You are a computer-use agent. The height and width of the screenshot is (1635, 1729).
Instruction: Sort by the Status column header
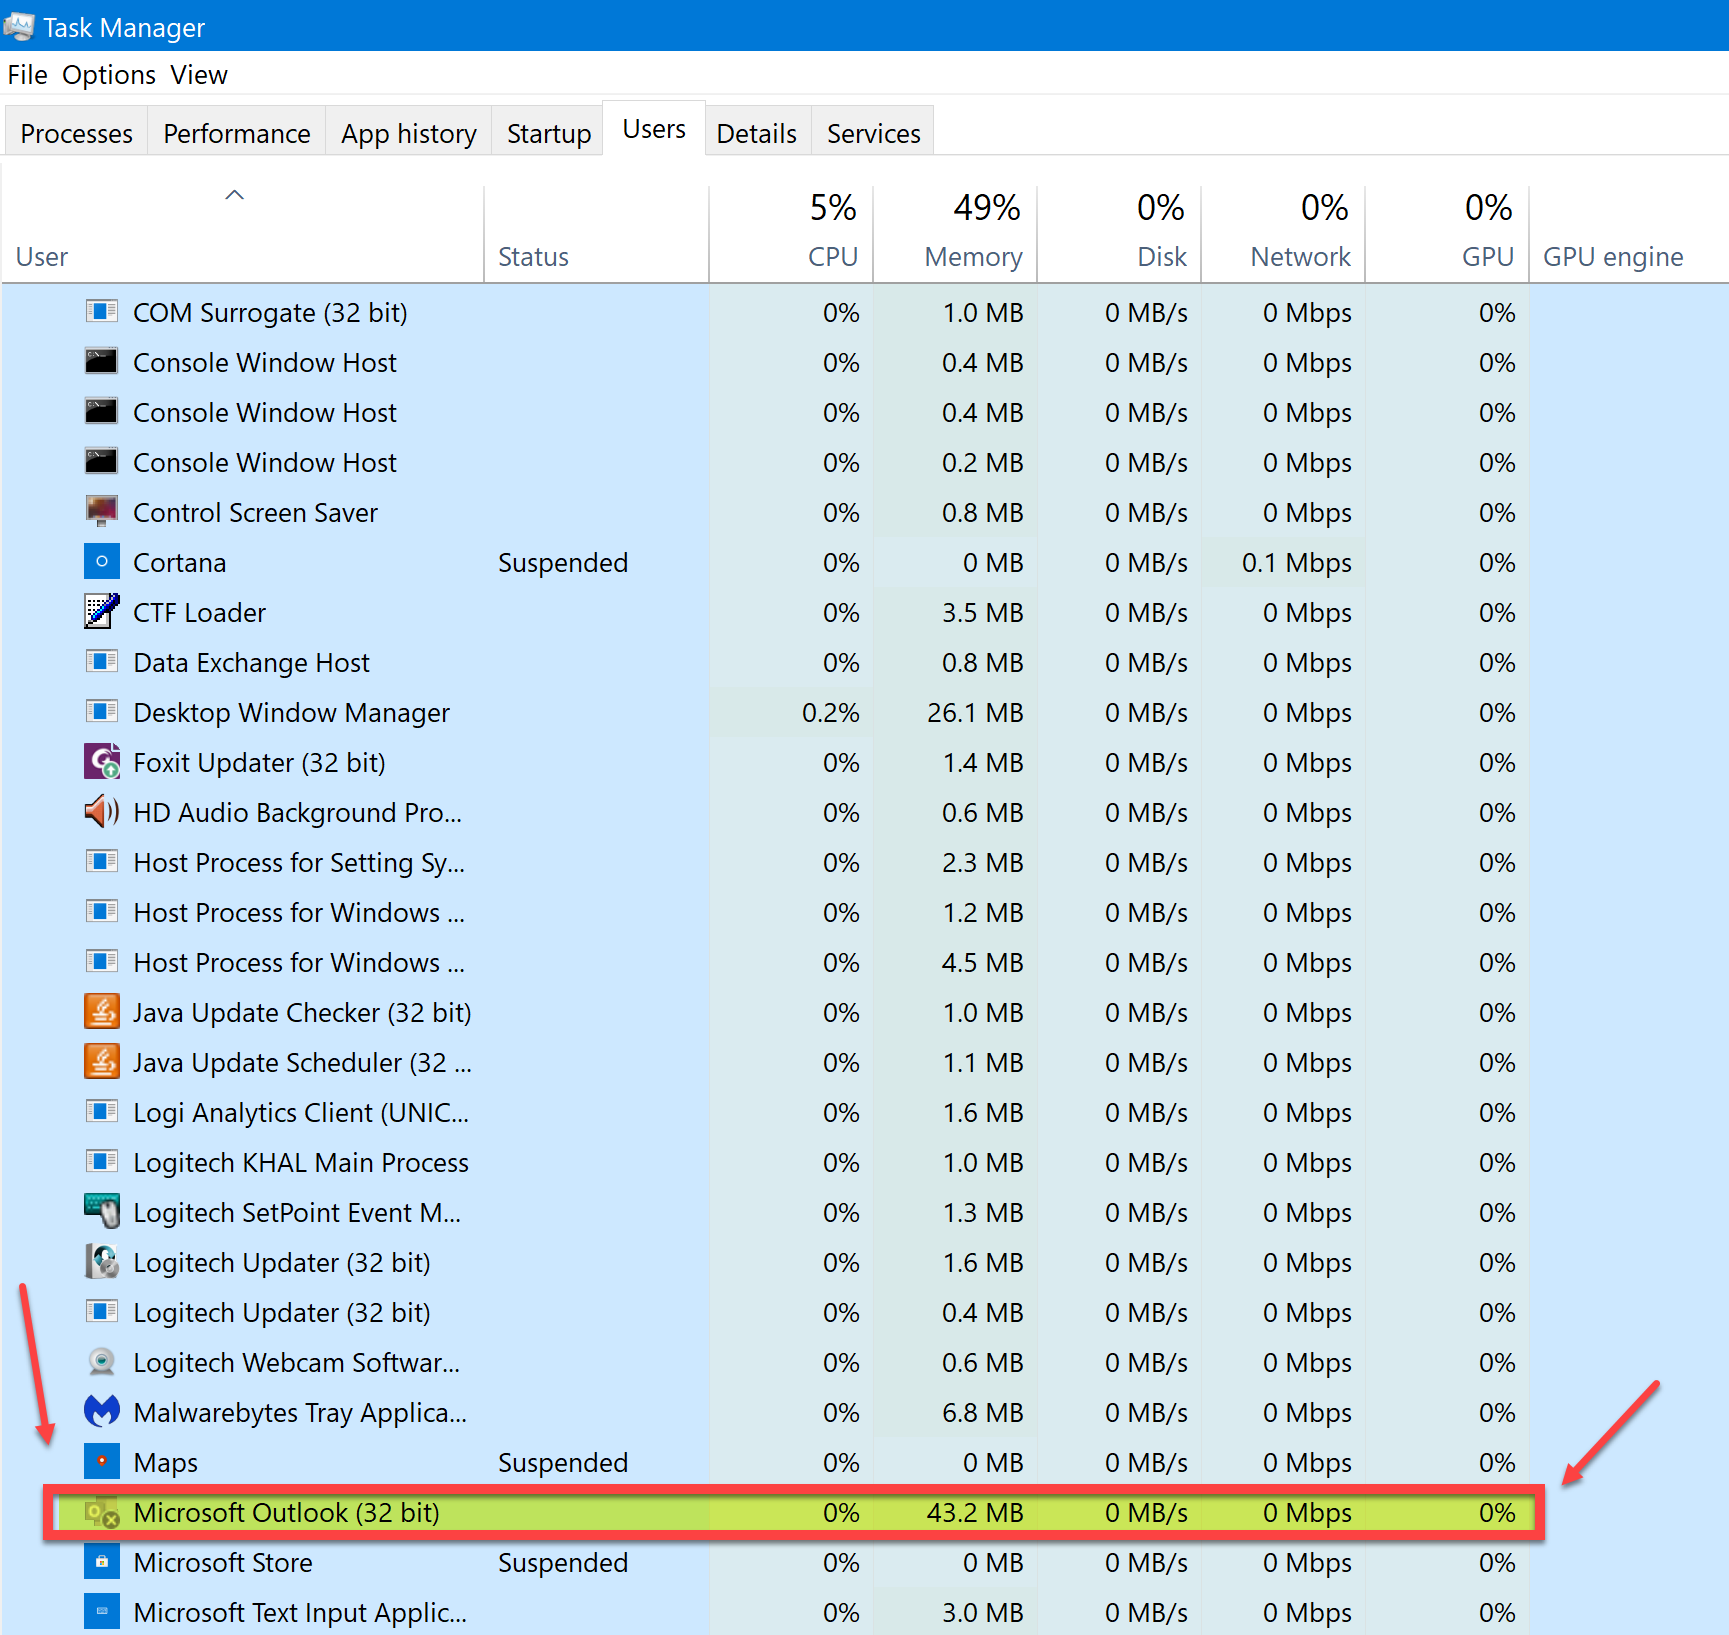tap(597, 234)
